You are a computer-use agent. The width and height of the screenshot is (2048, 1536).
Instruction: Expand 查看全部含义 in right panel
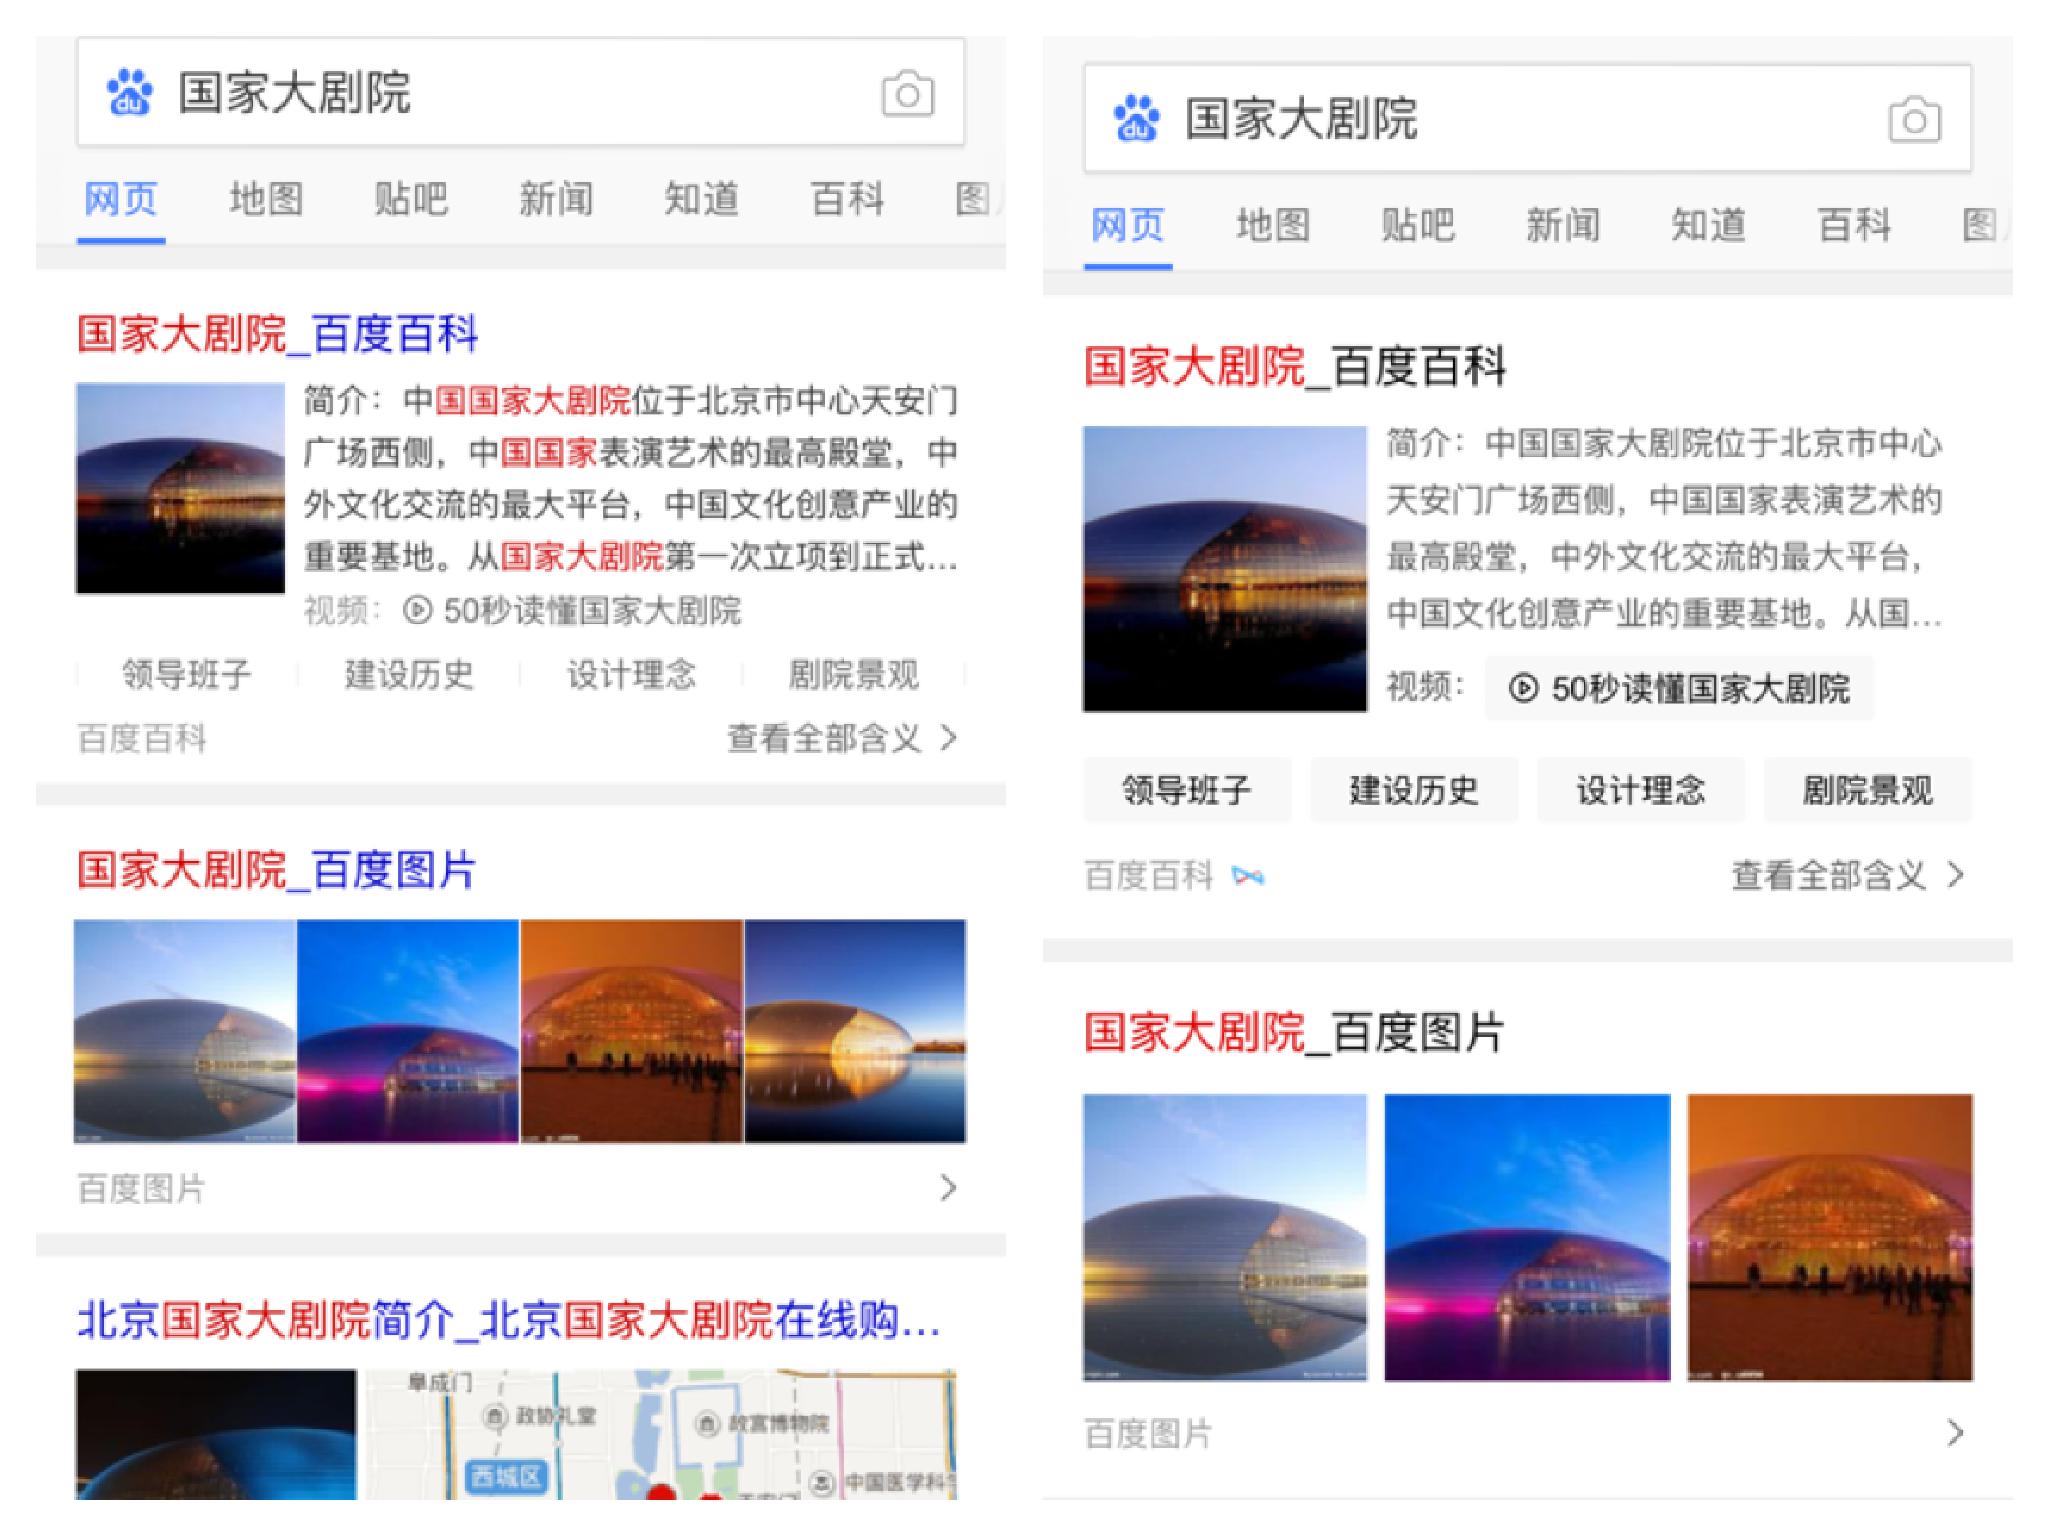1848,876
